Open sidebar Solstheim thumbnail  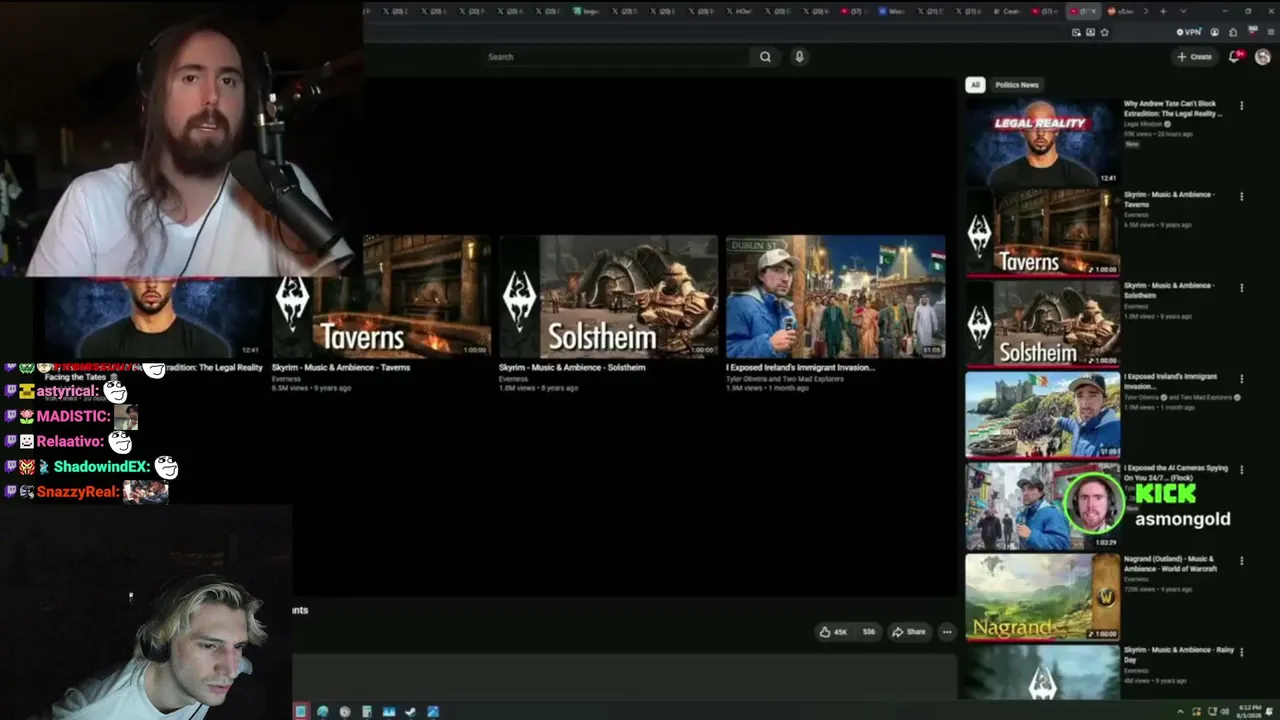click(x=1042, y=324)
